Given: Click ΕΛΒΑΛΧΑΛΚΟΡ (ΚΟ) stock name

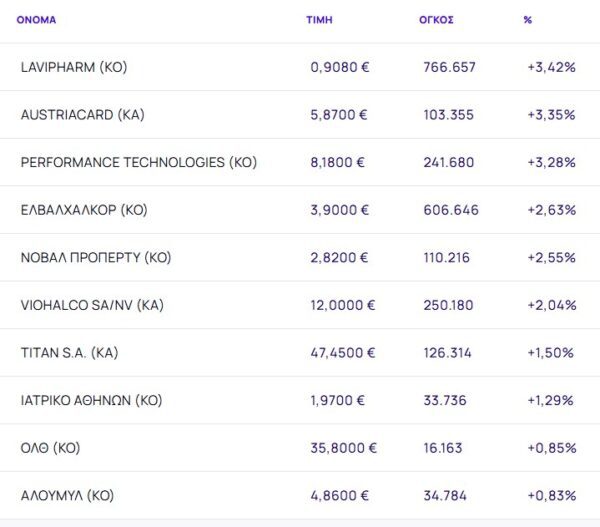Looking at the screenshot, I should 84,210.
